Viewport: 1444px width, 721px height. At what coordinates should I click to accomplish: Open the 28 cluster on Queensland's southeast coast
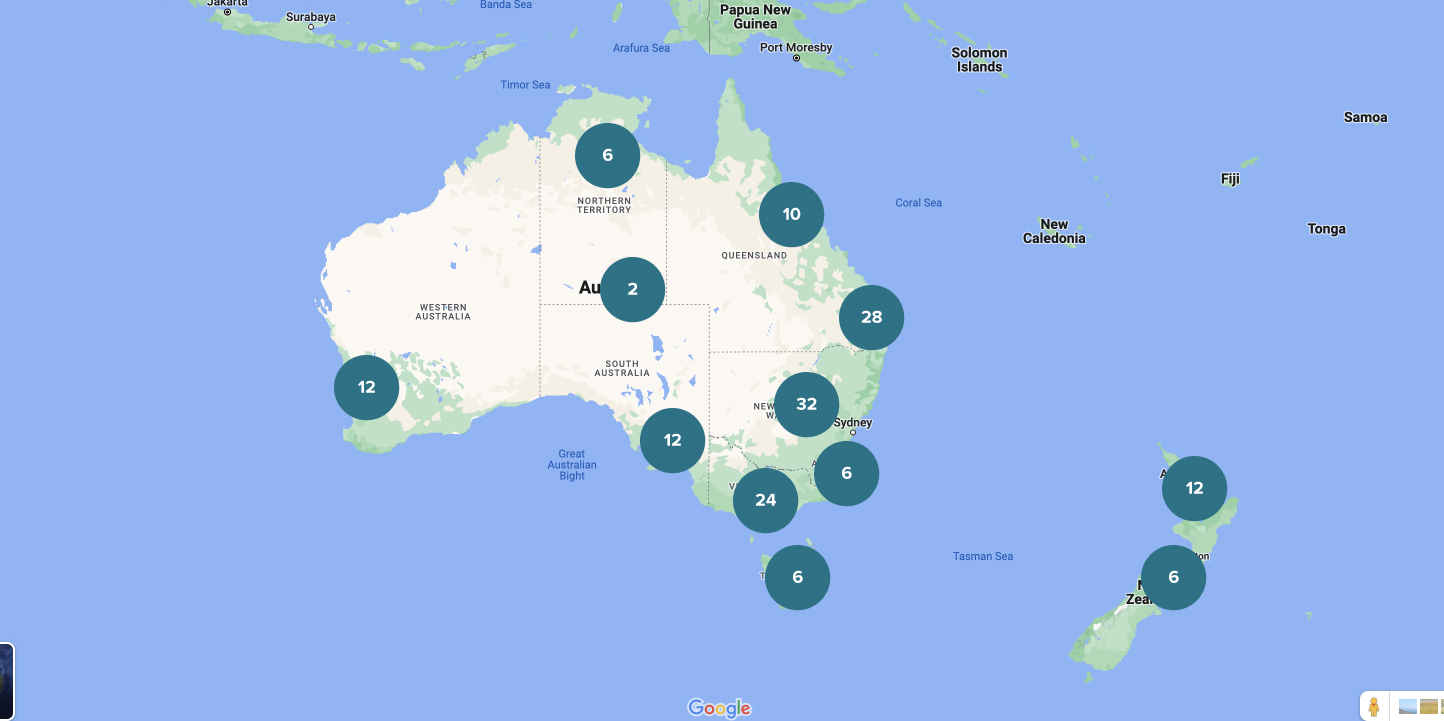871,317
